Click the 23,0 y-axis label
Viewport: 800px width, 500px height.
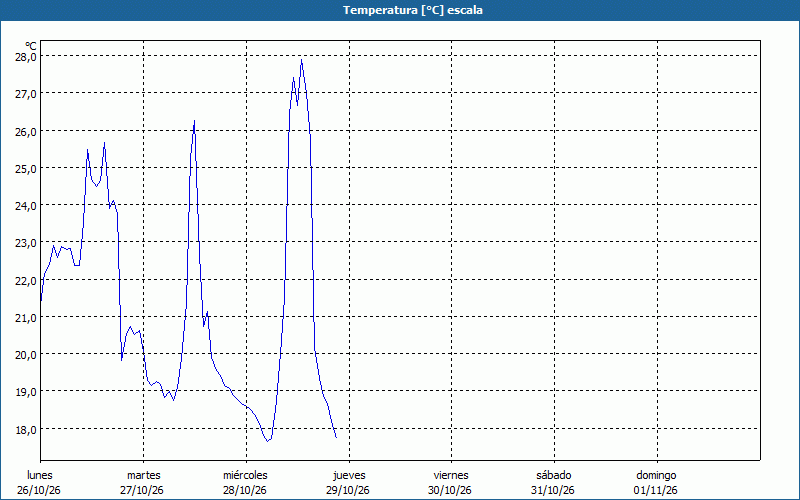tap(26, 243)
